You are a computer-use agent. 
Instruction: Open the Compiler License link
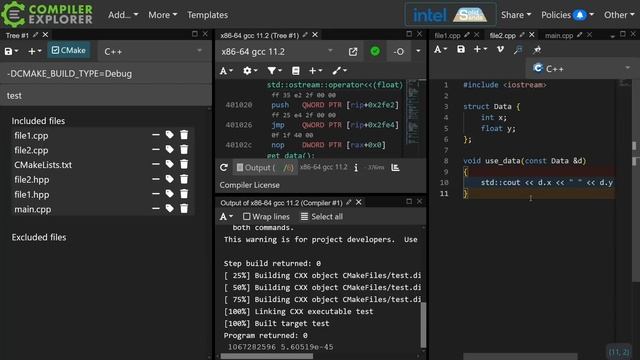click(249, 185)
